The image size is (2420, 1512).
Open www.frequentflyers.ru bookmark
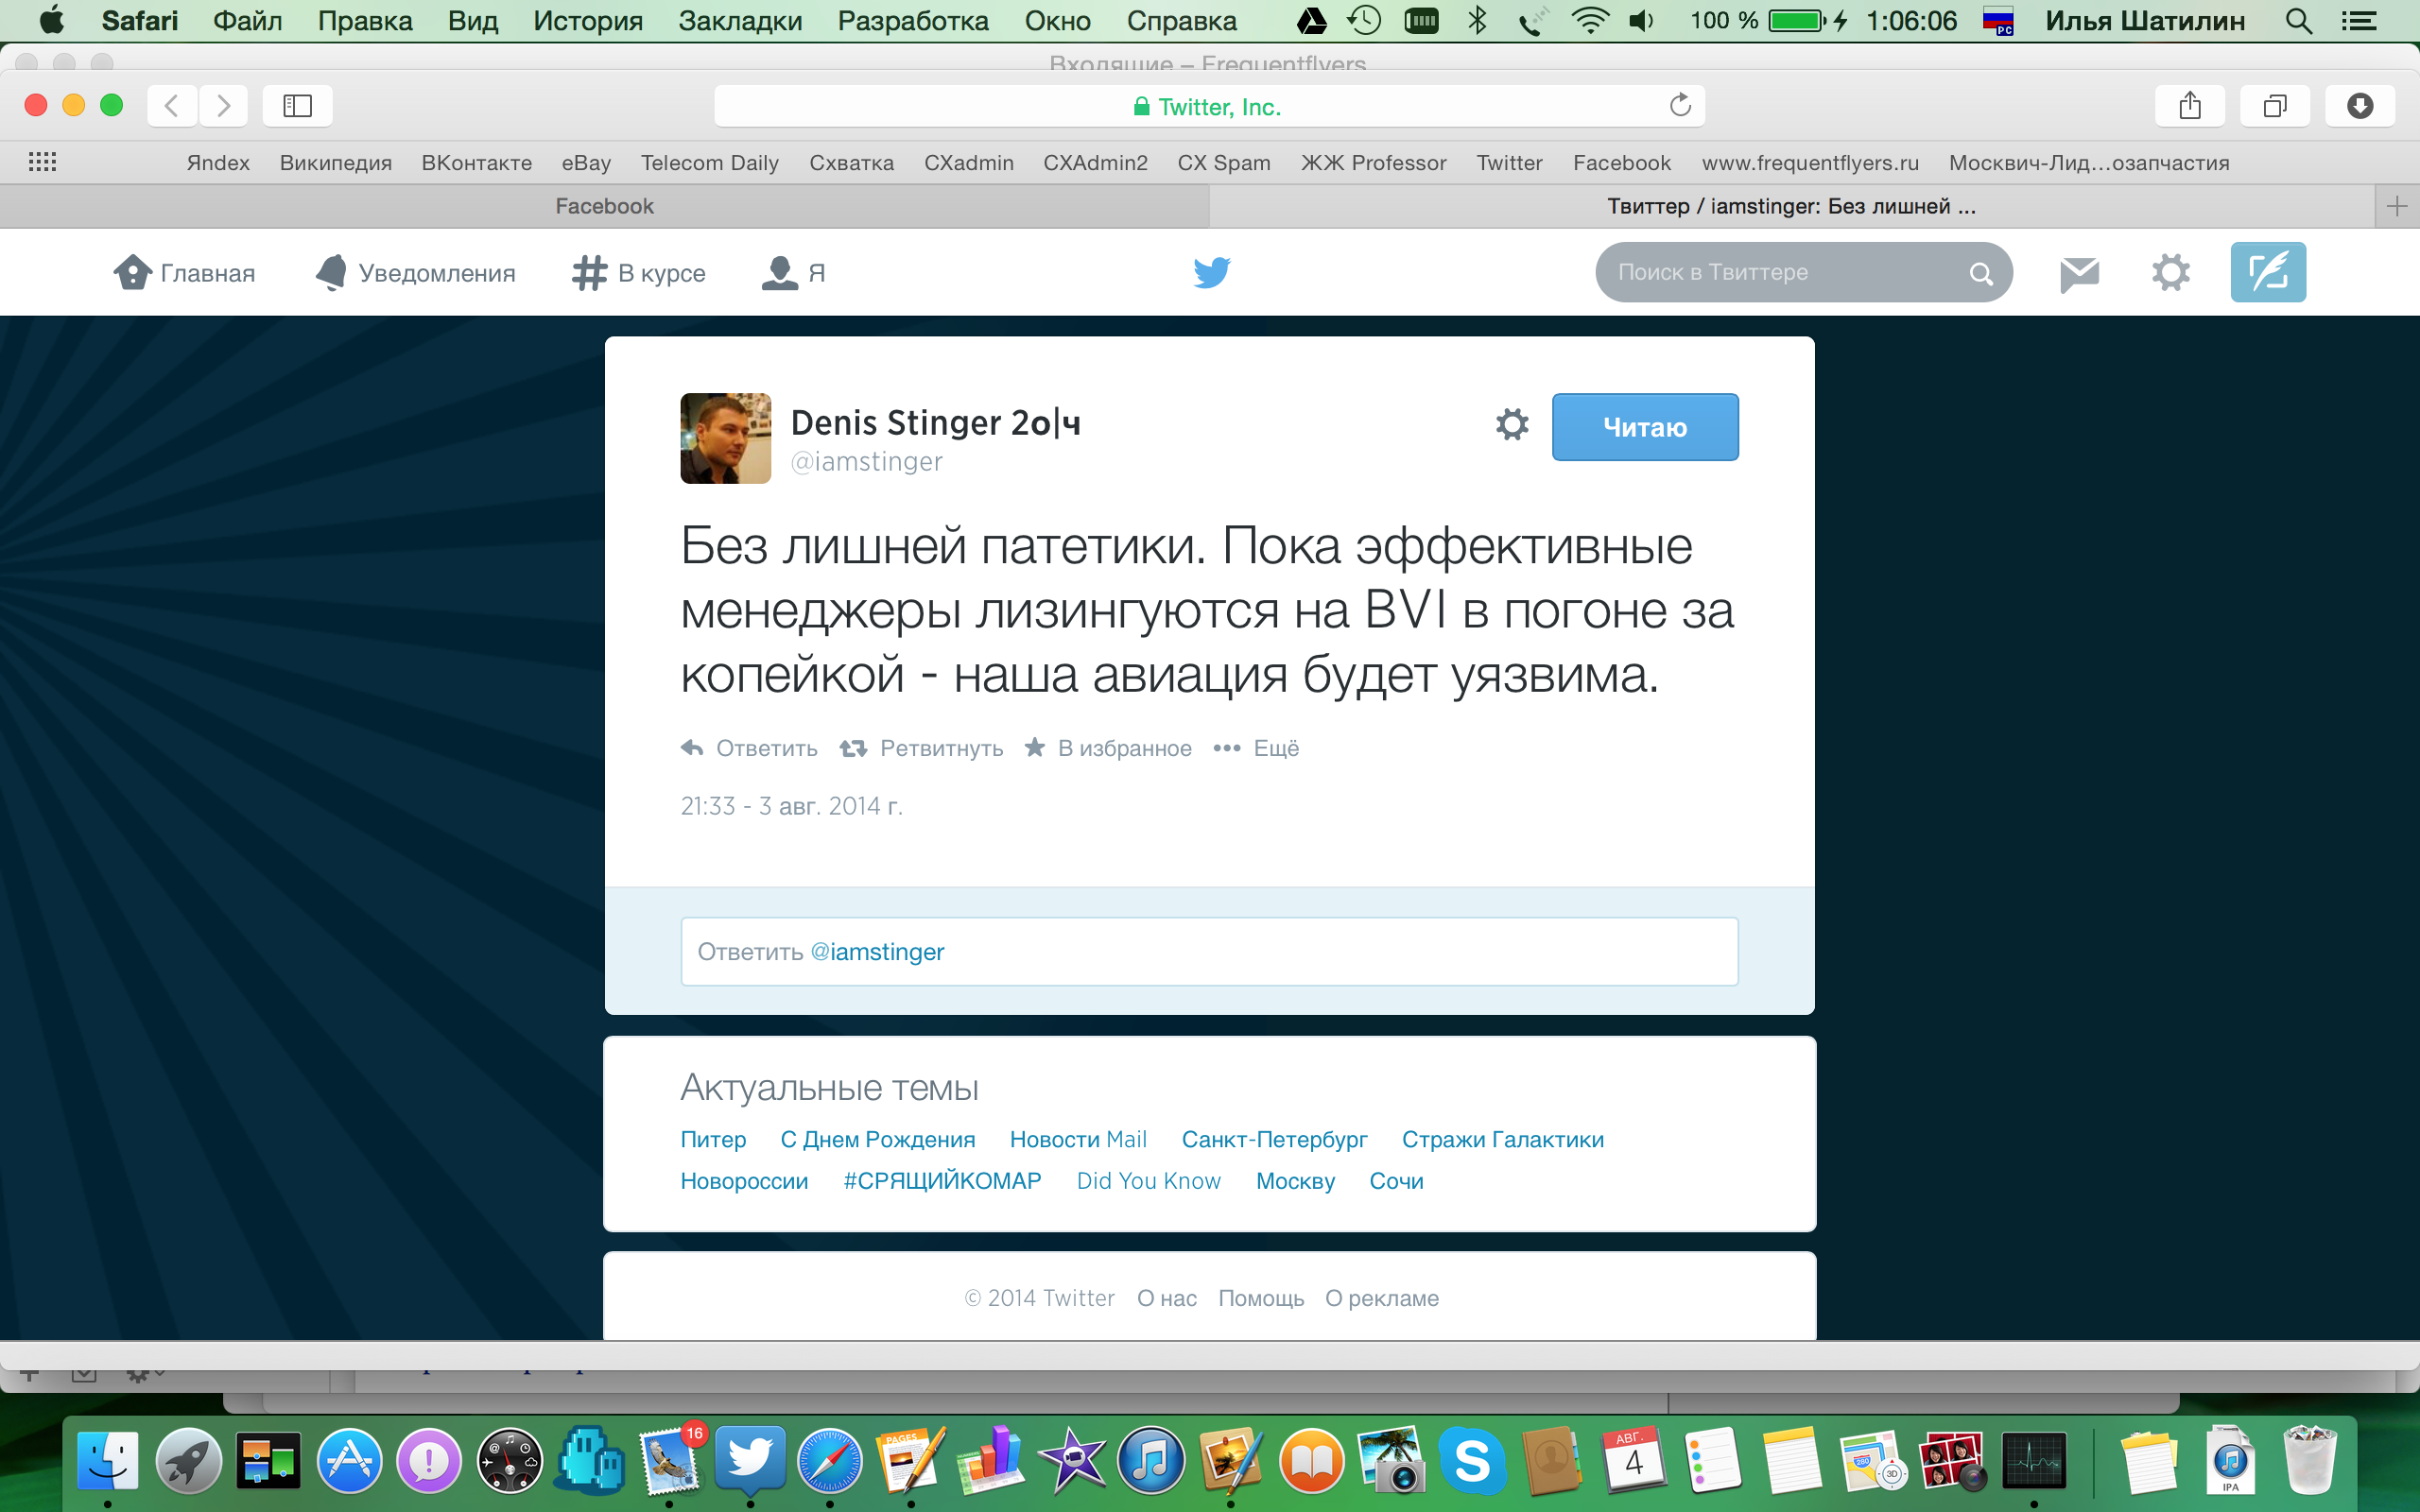1810,162
